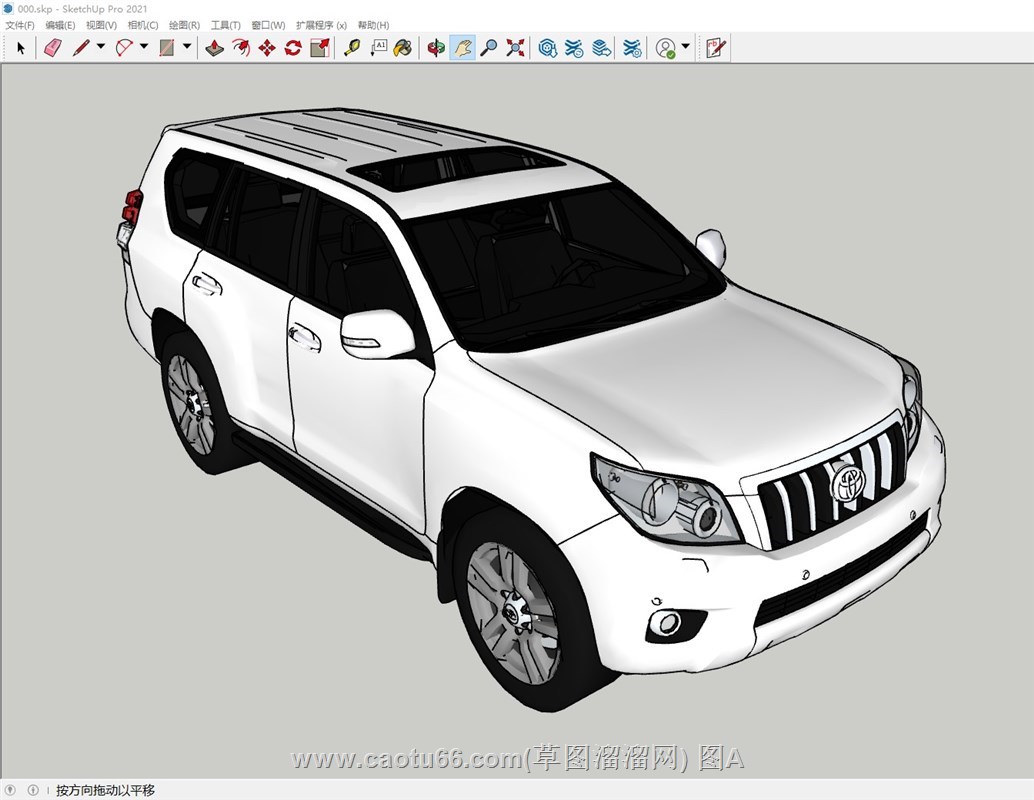The image size is (1034, 800).
Task: Toggle the Pan hand tool
Action: click(x=462, y=47)
